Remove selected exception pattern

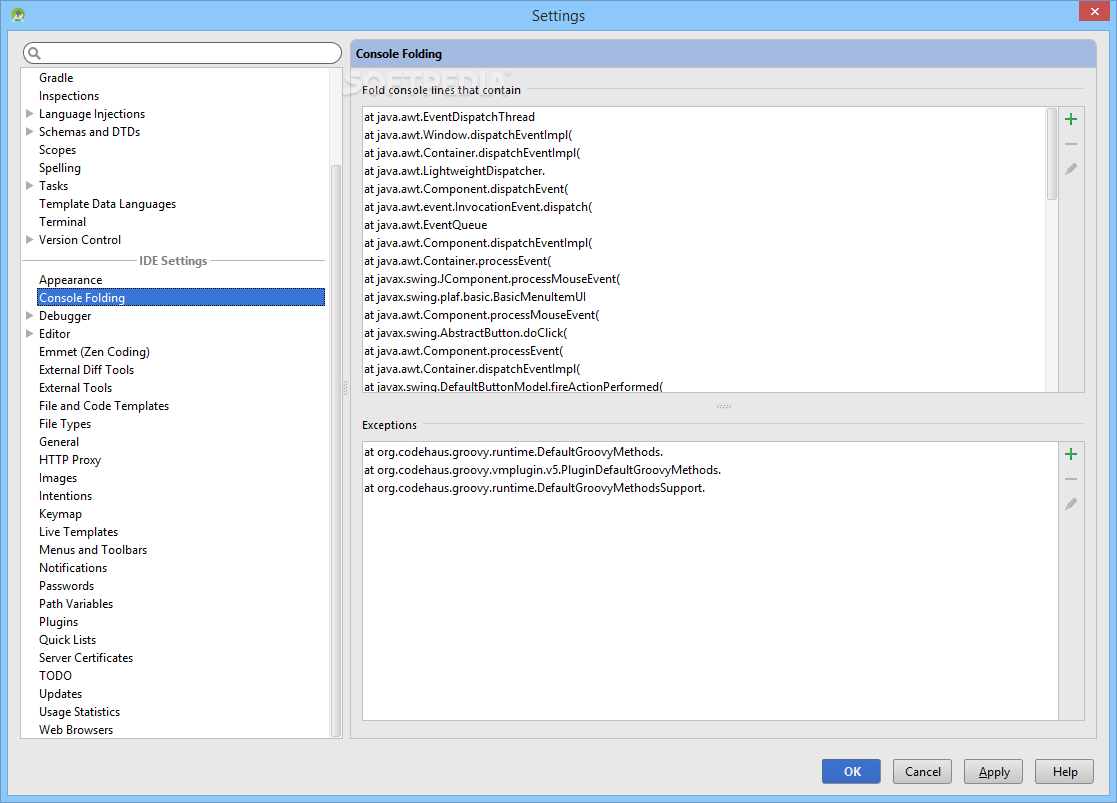tap(1071, 479)
